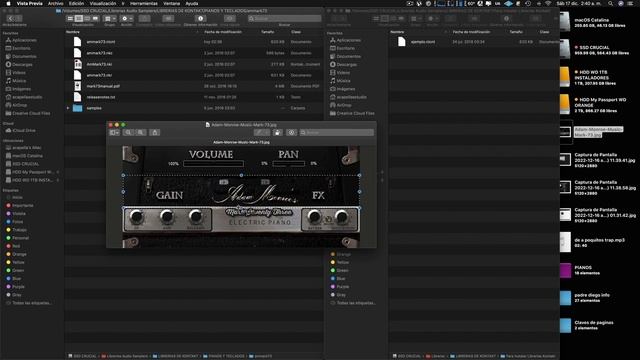Image resolution: width=640 pixels, height=360 pixels.
Task: Open the Ventana menu
Action: (x=171, y=3)
